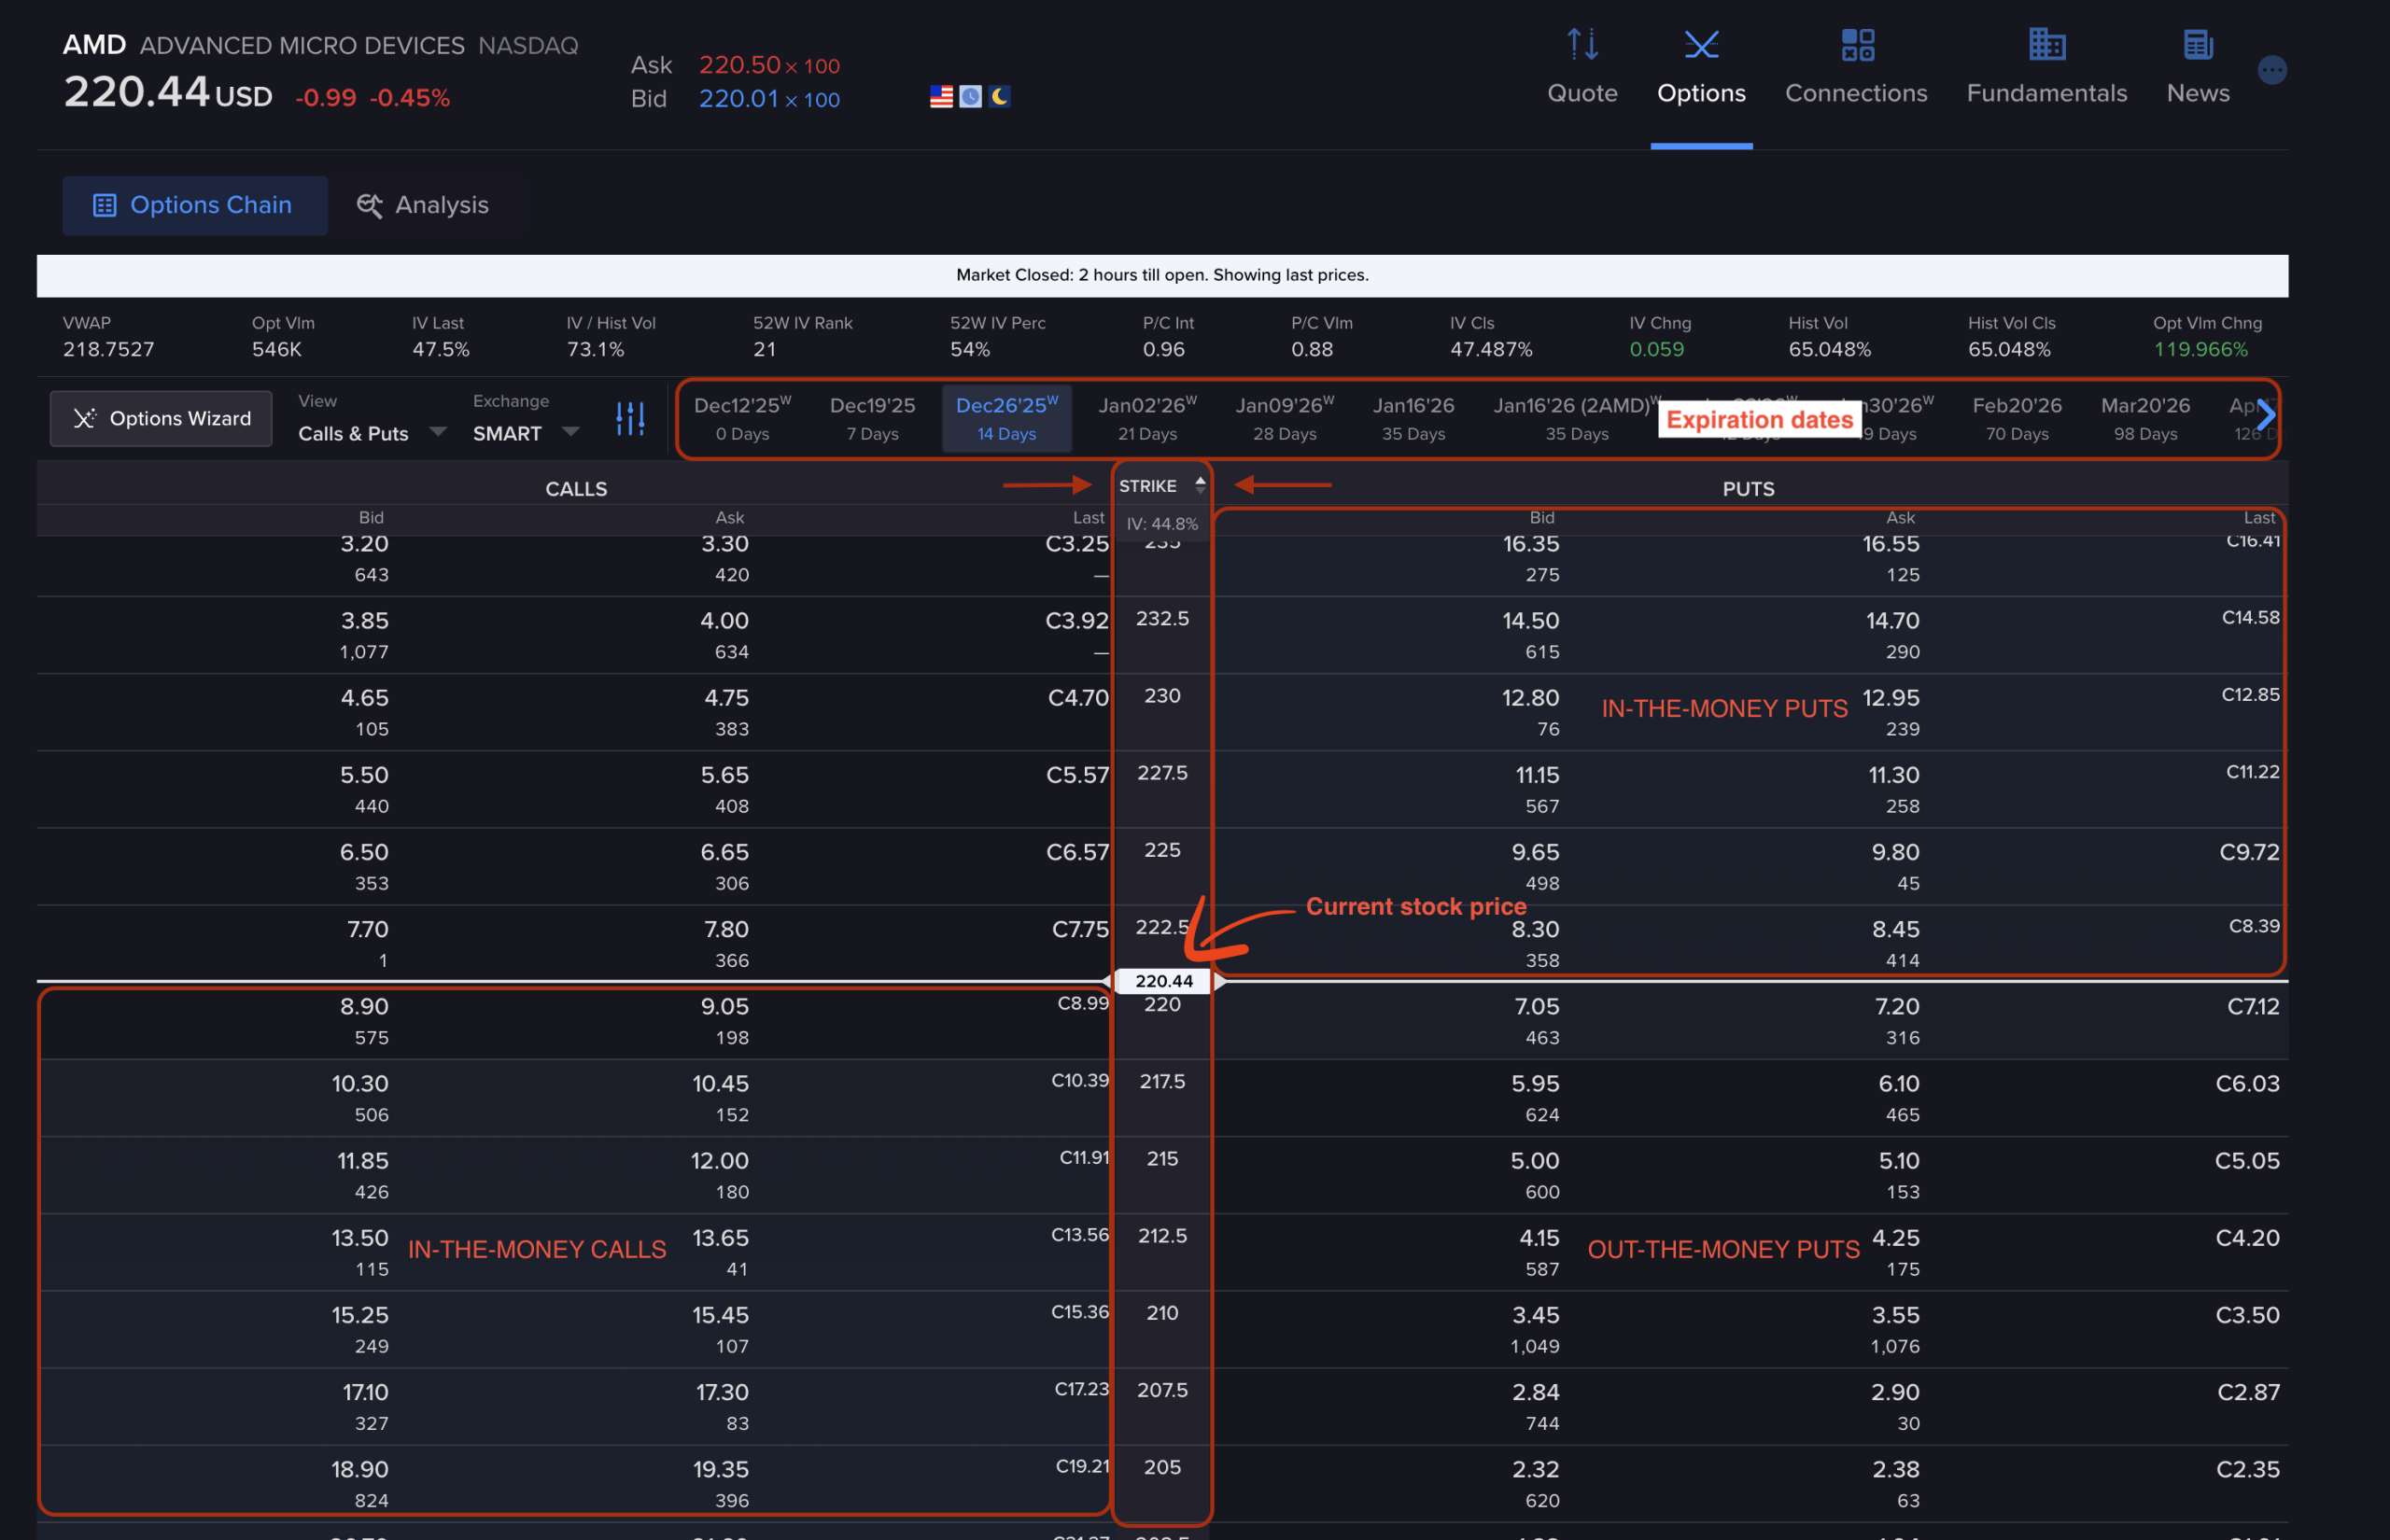Click the Options Wizard crosshair icon
The image size is (2390, 1540).
tap(85, 418)
